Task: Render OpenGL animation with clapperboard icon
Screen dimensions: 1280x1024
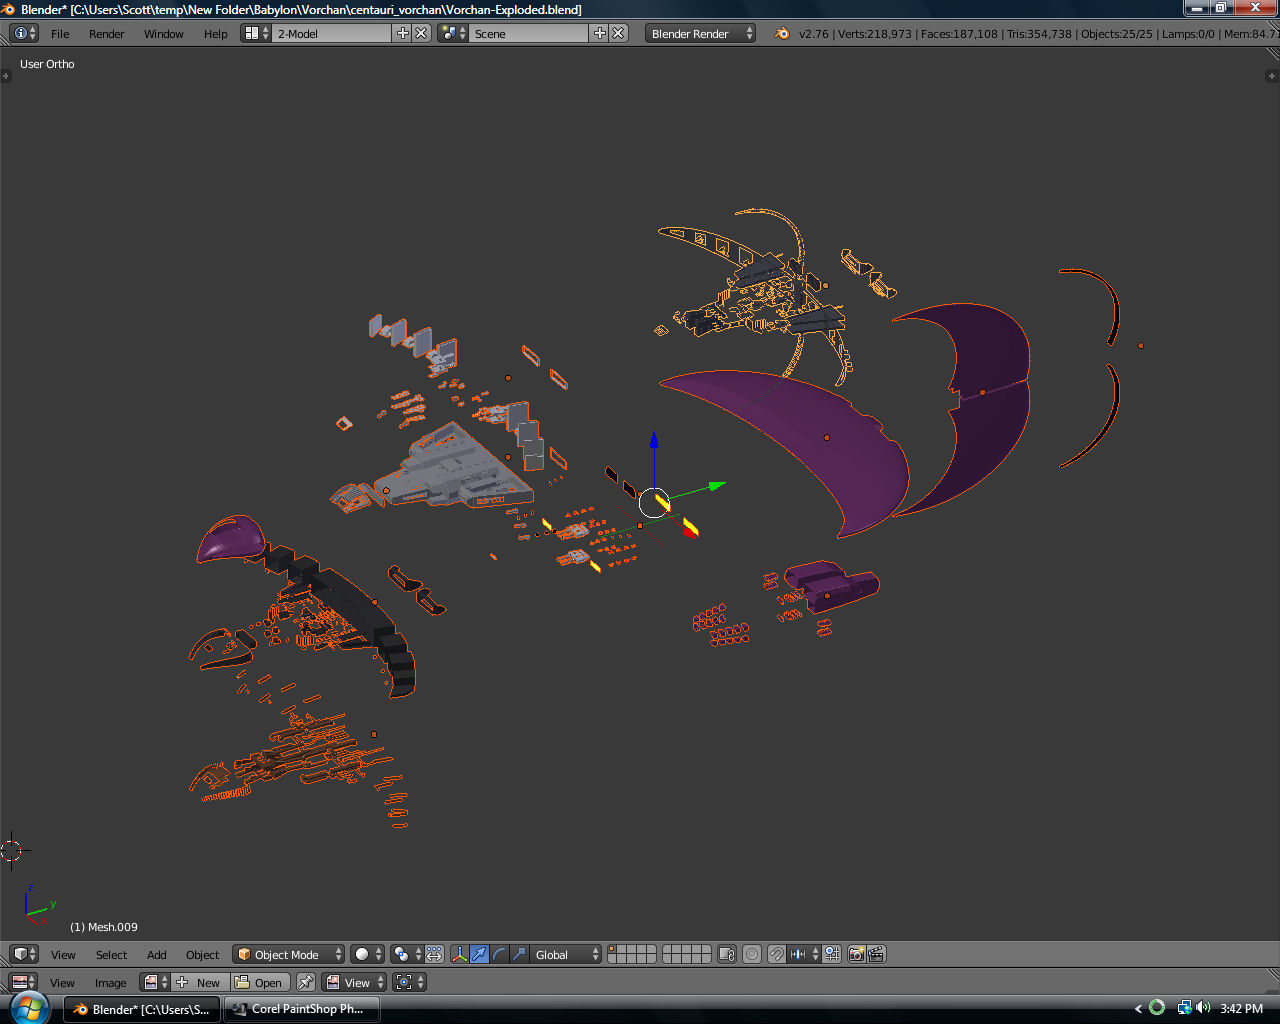Action: pos(876,954)
